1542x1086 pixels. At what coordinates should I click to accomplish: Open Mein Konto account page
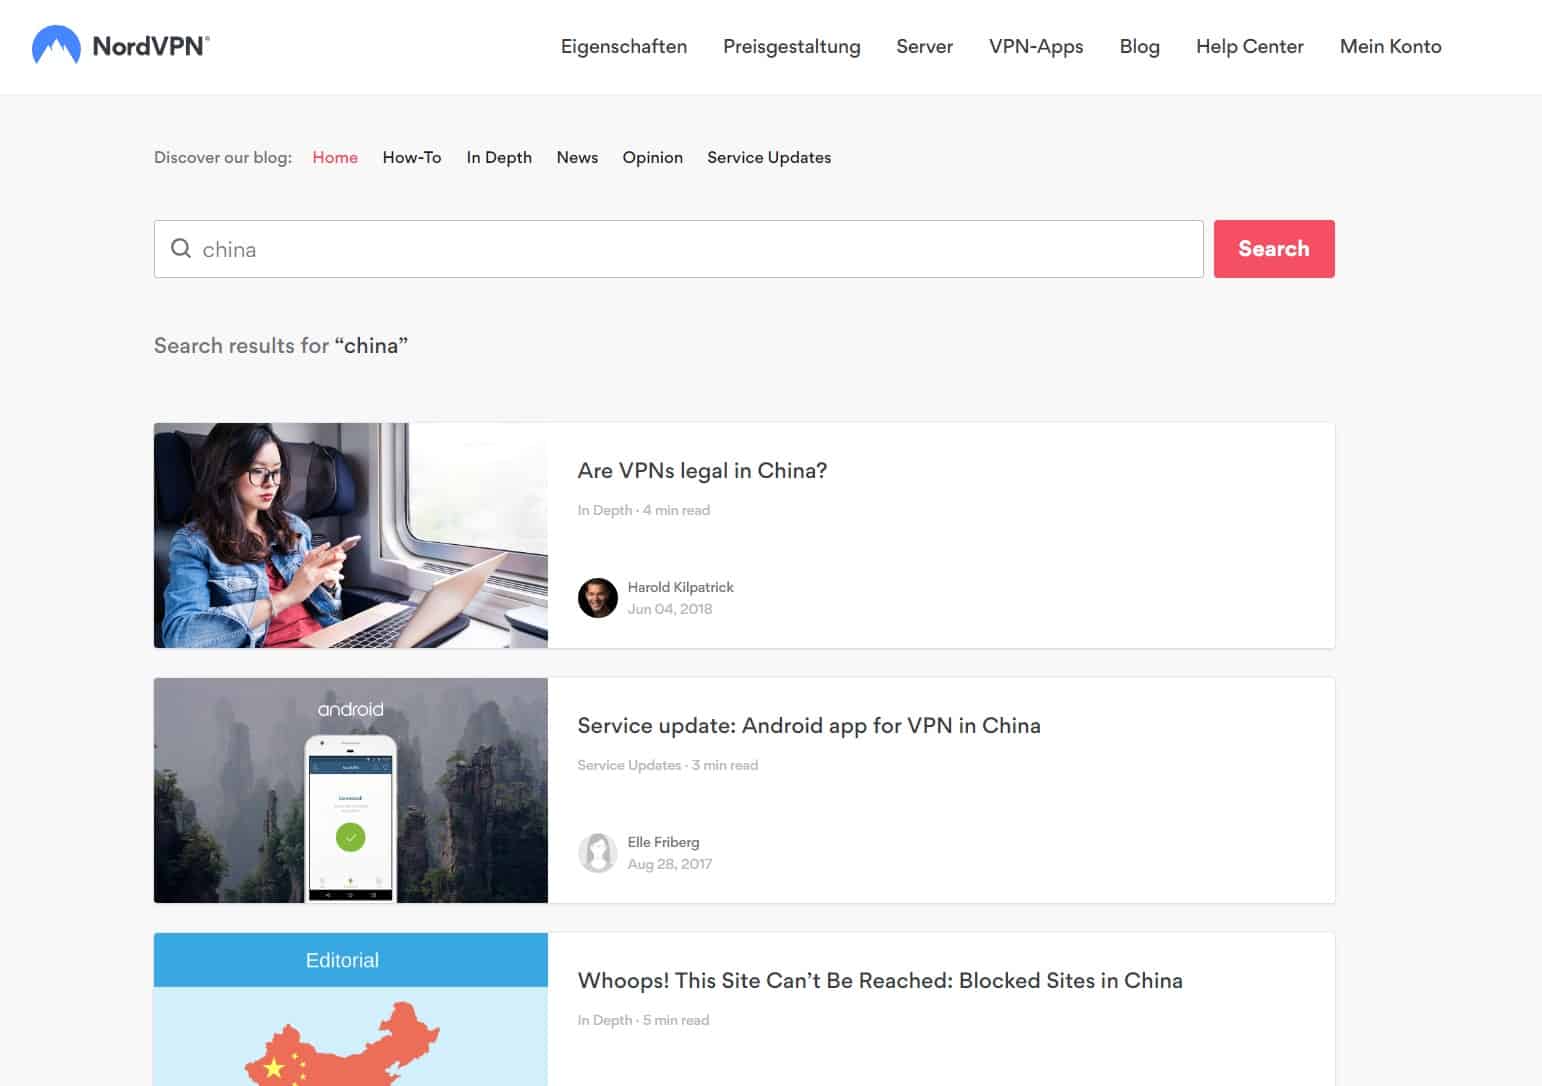click(x=1391, y=46)
